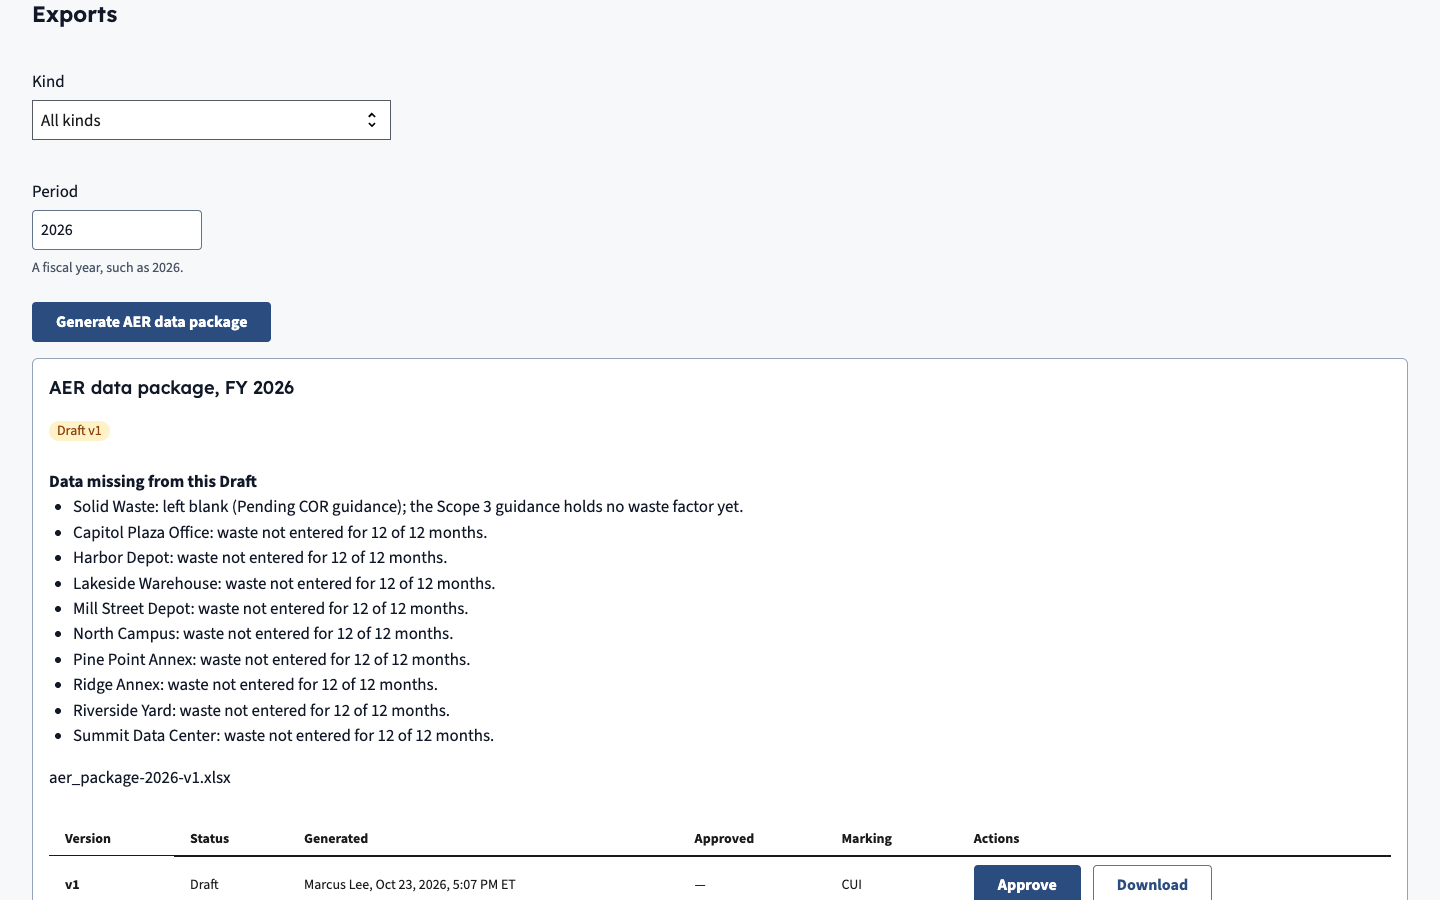Click the Draft status cell in the table
Viewport: 1440px width, 900px height.
pos(204,884)
